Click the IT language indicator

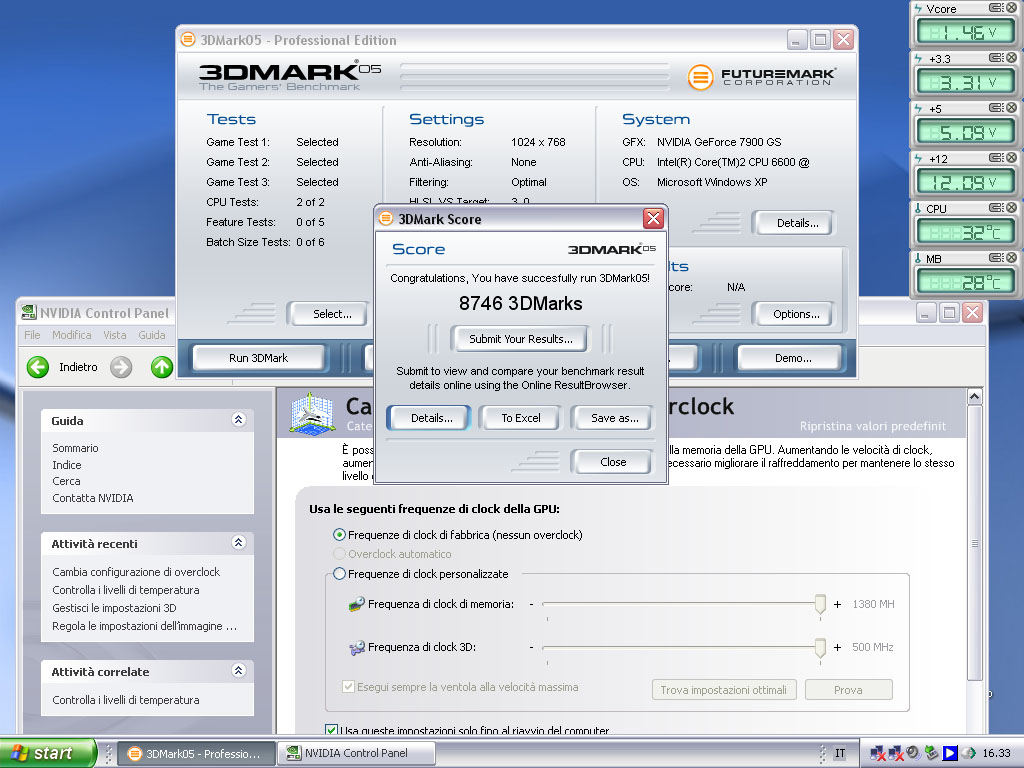tap(840, 754)
